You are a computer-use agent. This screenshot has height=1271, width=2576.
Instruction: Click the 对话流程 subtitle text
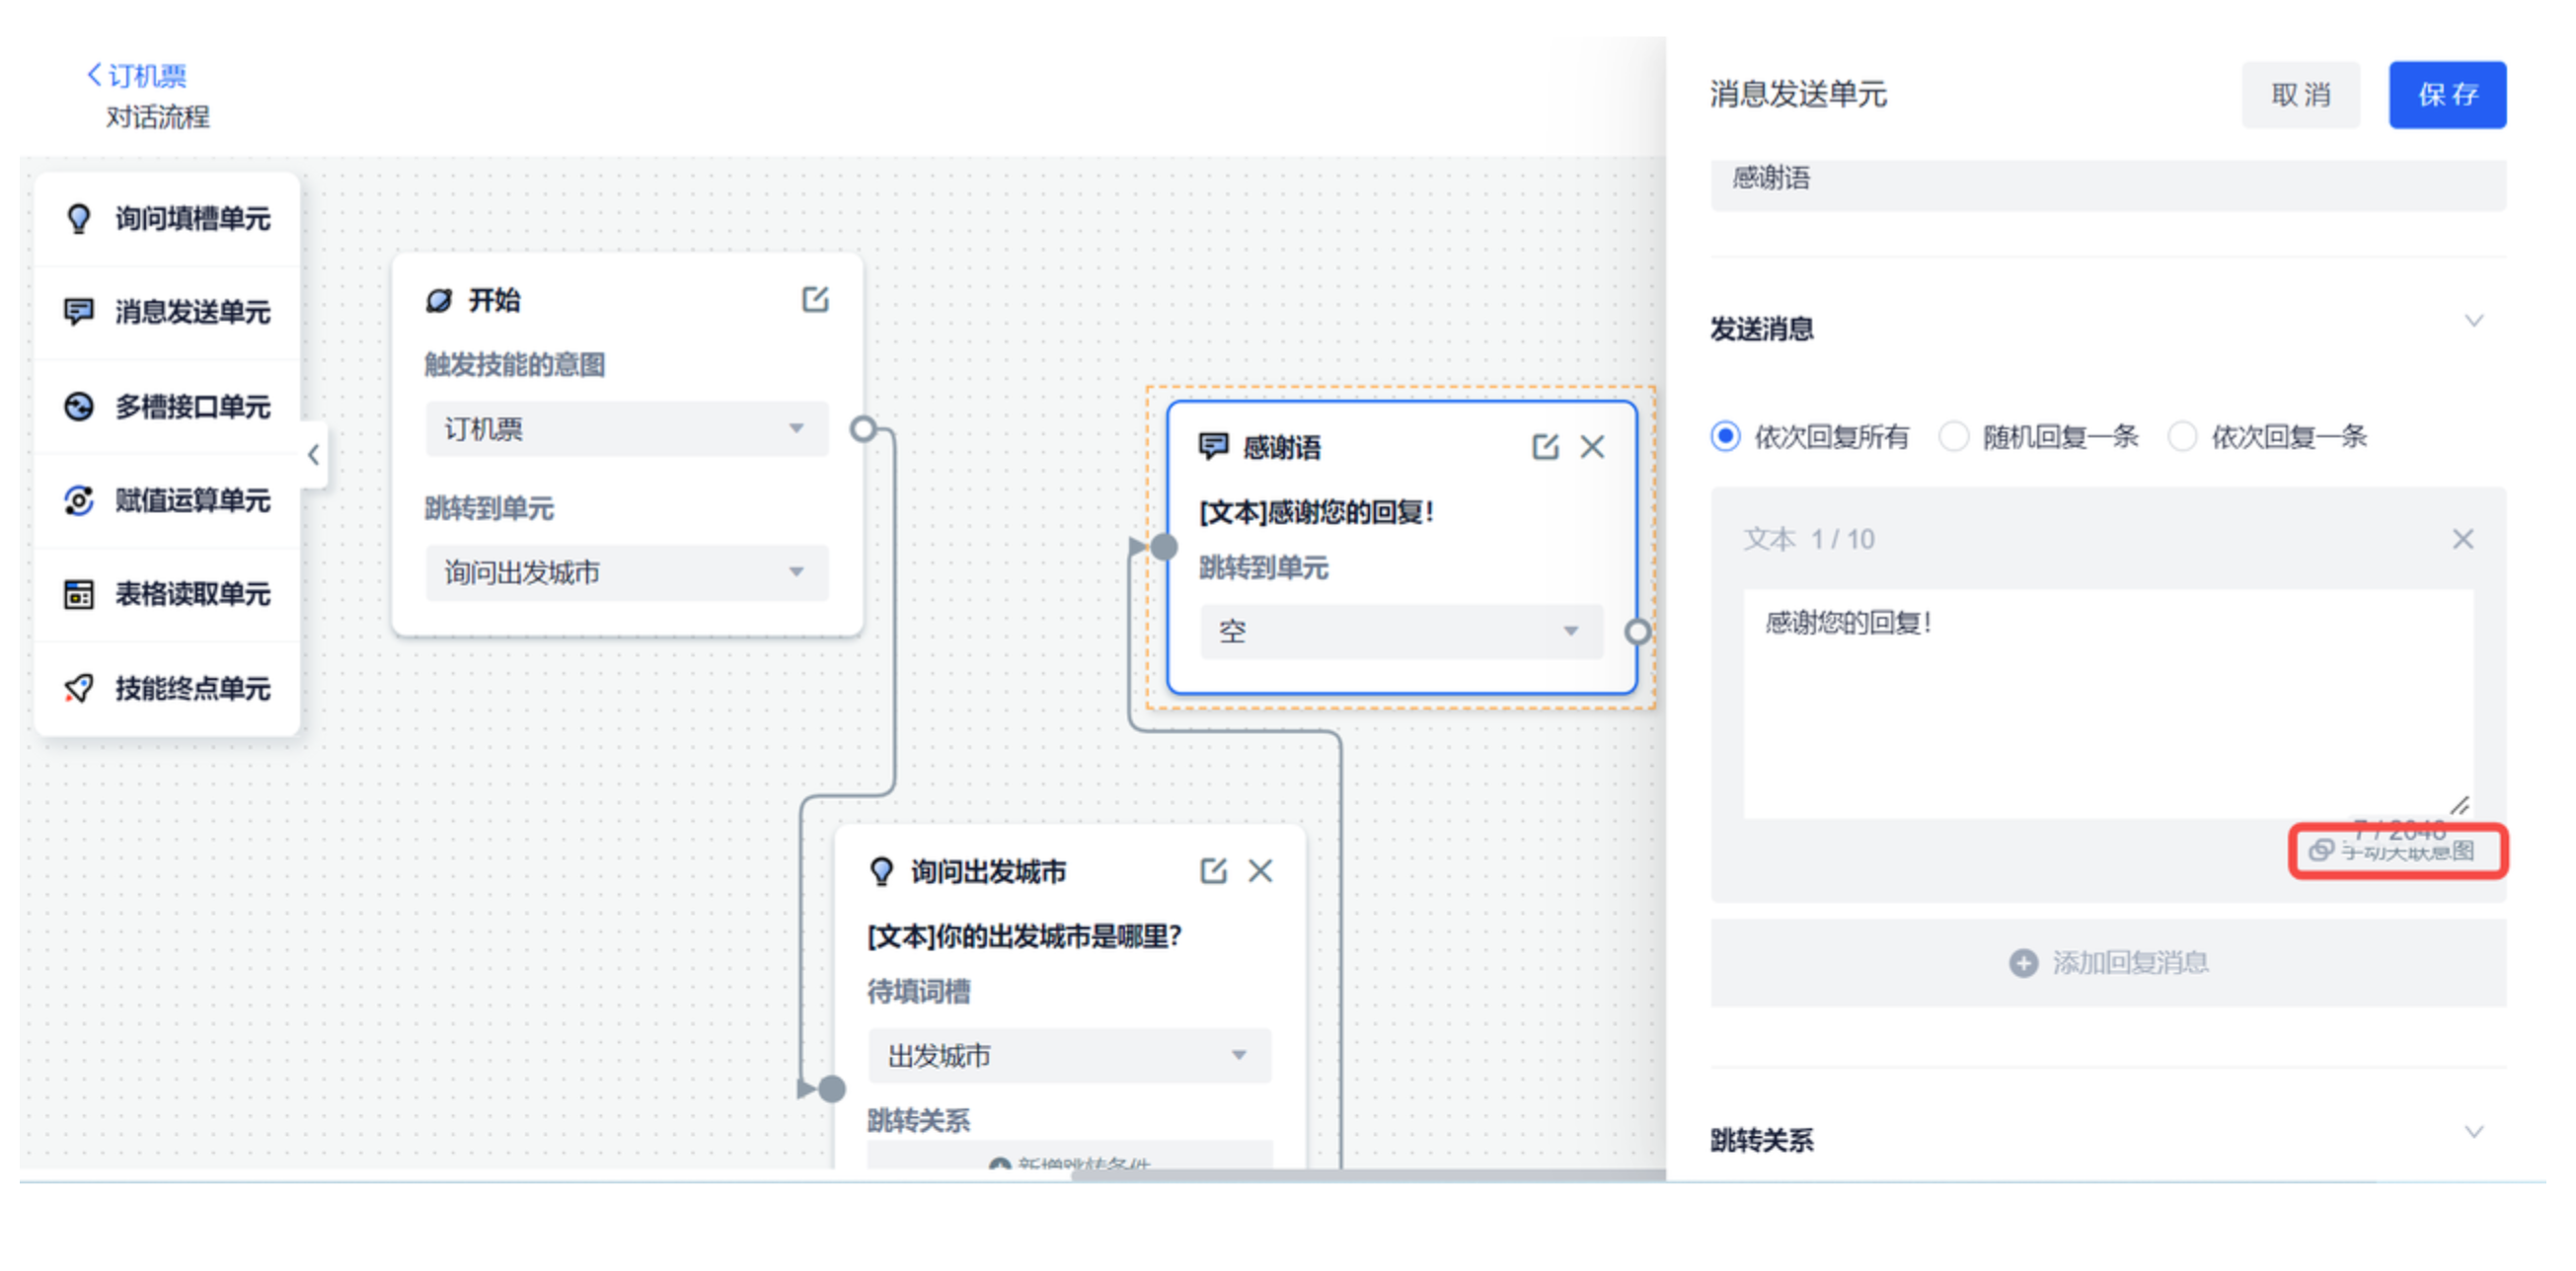point(158,117)
